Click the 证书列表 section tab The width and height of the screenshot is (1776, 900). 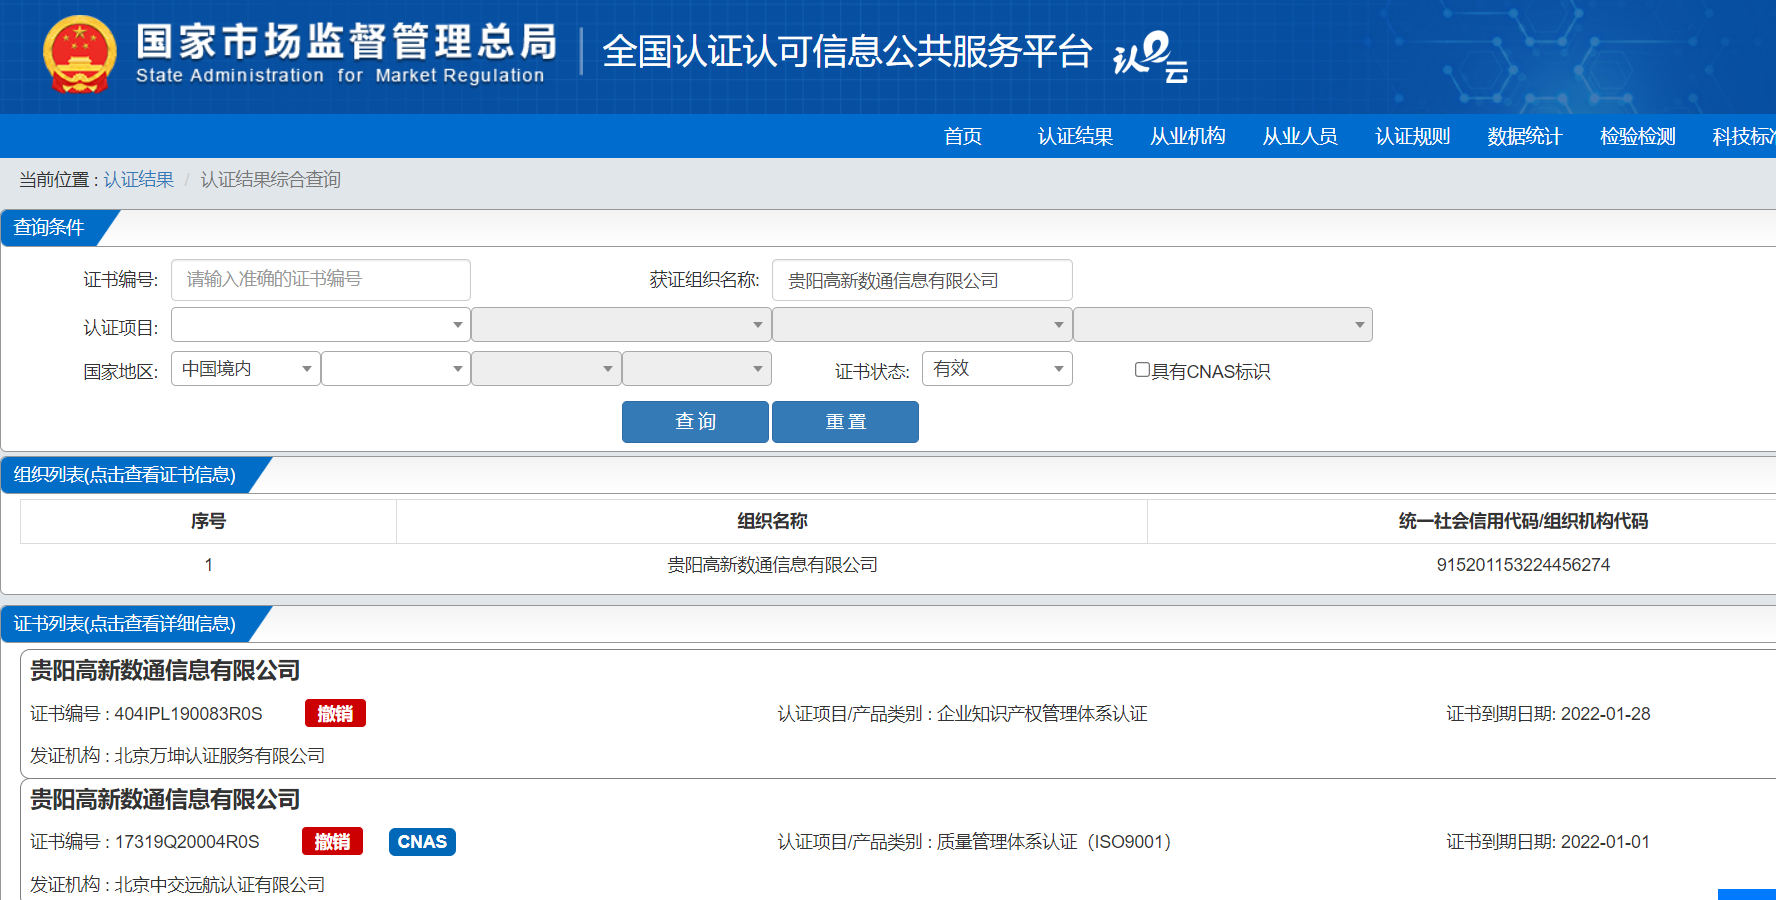[x=125, y=624]
